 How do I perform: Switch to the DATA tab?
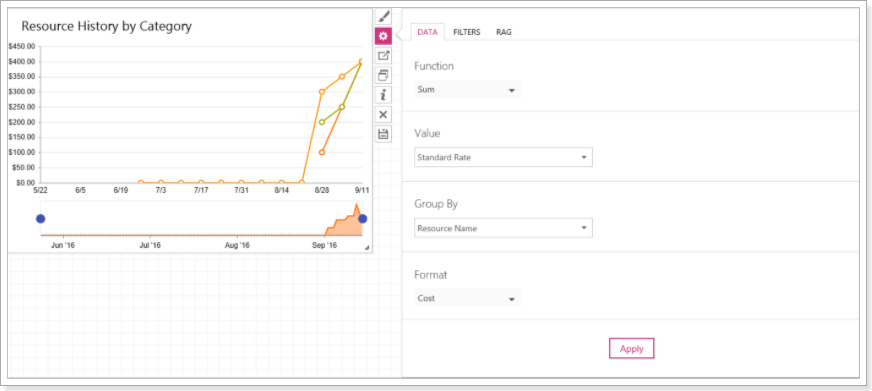pyautogui.click(x=427, y=32)
